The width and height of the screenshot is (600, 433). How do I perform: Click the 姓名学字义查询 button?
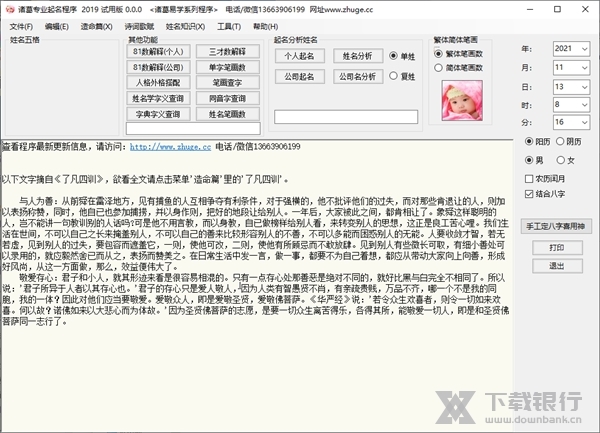pos(158,98)
